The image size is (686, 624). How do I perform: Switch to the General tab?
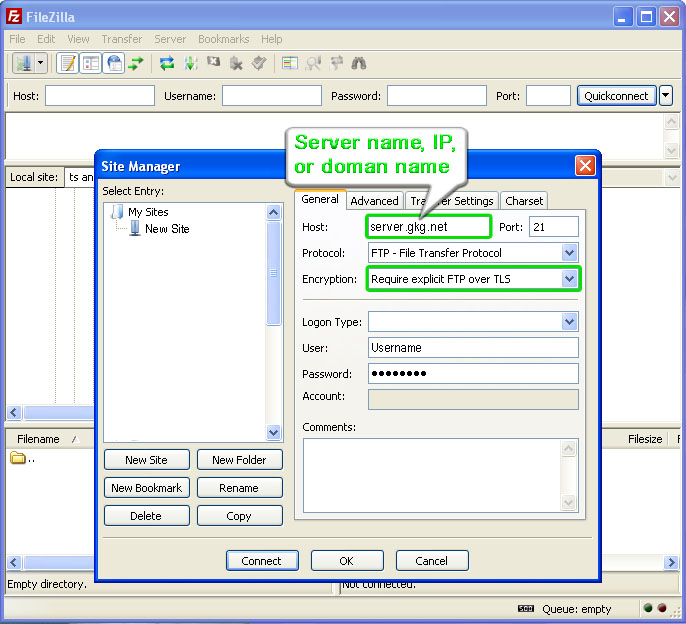pyautogui.click(x=320, y=199)
